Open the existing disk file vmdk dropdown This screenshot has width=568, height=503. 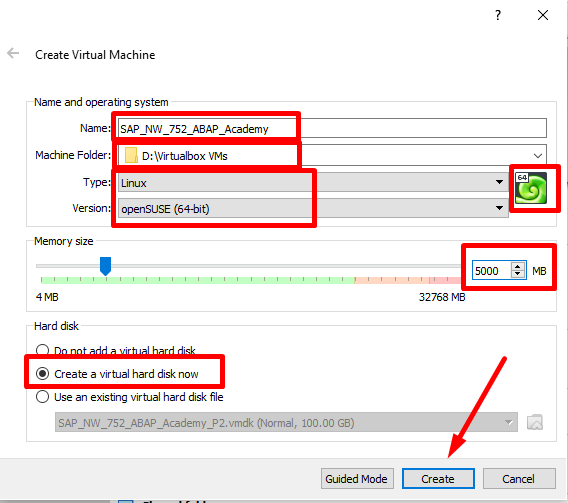coord(286,422)
